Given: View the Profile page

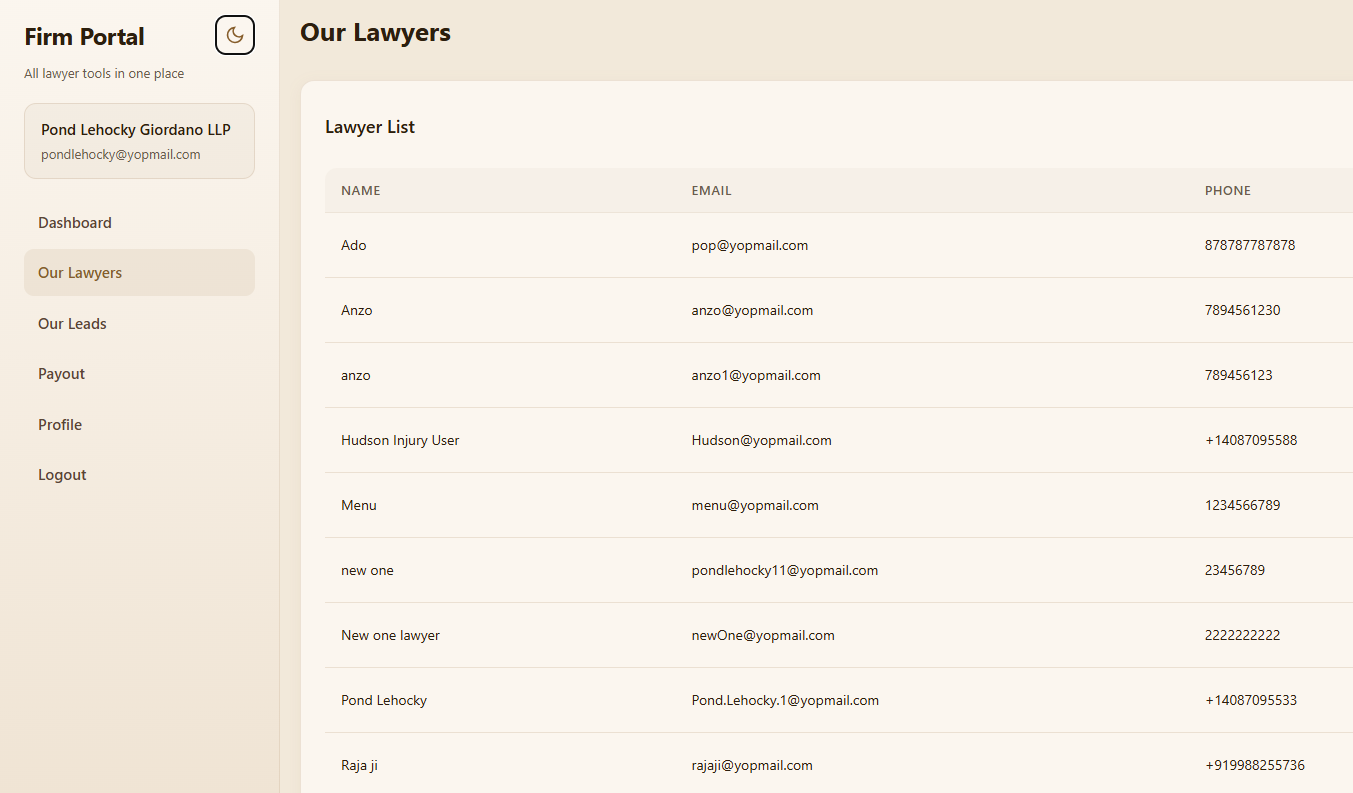Looking at the screenshot, I should tap(60, 424).
